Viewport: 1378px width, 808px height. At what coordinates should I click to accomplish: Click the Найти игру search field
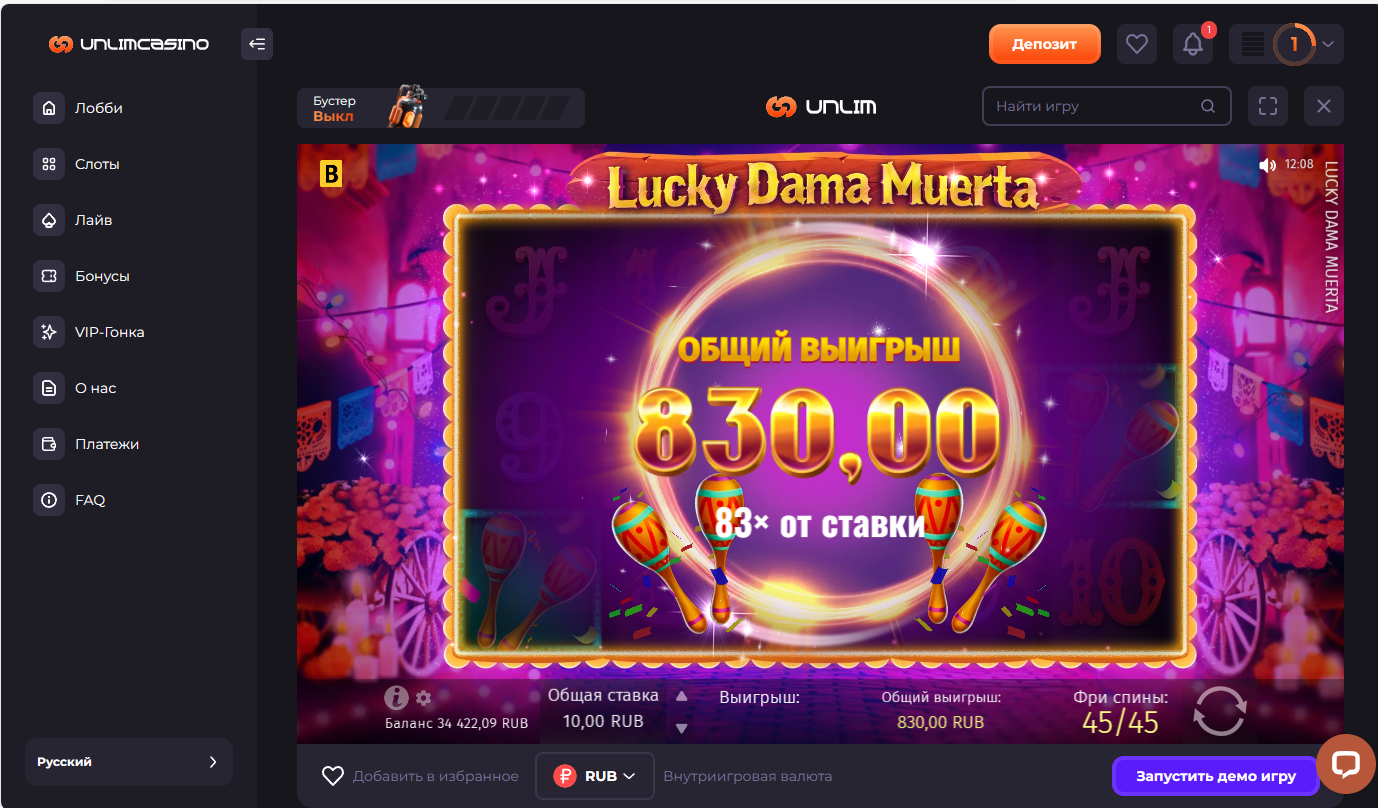[1107, 106]
